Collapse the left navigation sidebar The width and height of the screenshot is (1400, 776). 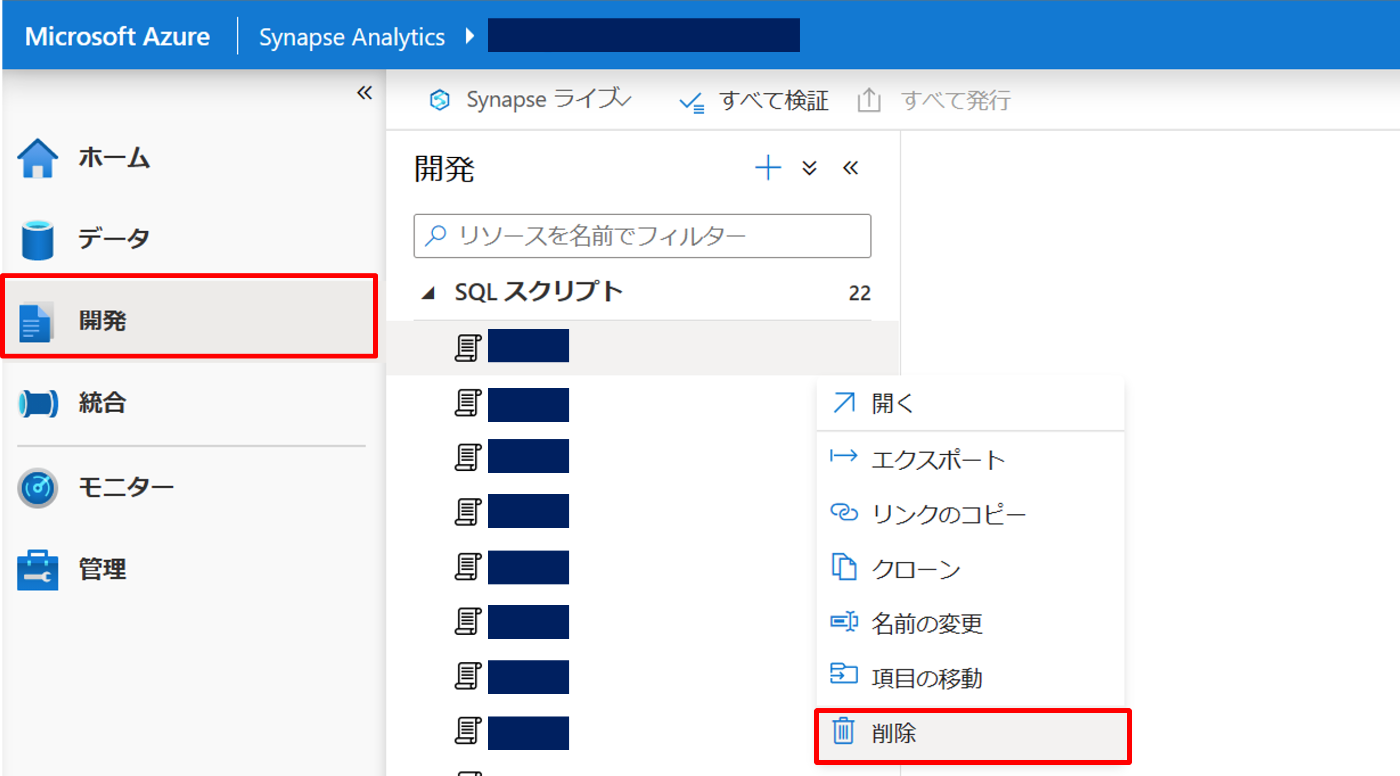[x=364, y=93]
